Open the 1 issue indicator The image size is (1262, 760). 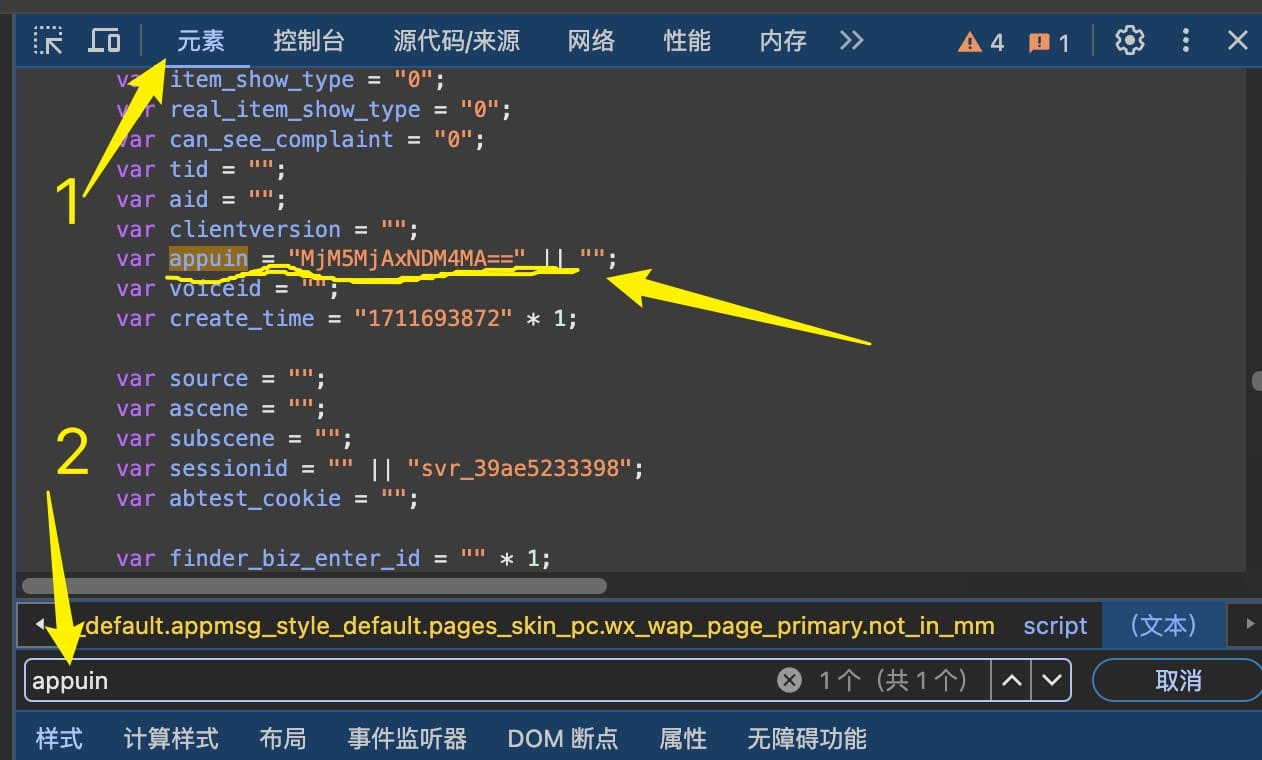click(x=1050, y=42)
